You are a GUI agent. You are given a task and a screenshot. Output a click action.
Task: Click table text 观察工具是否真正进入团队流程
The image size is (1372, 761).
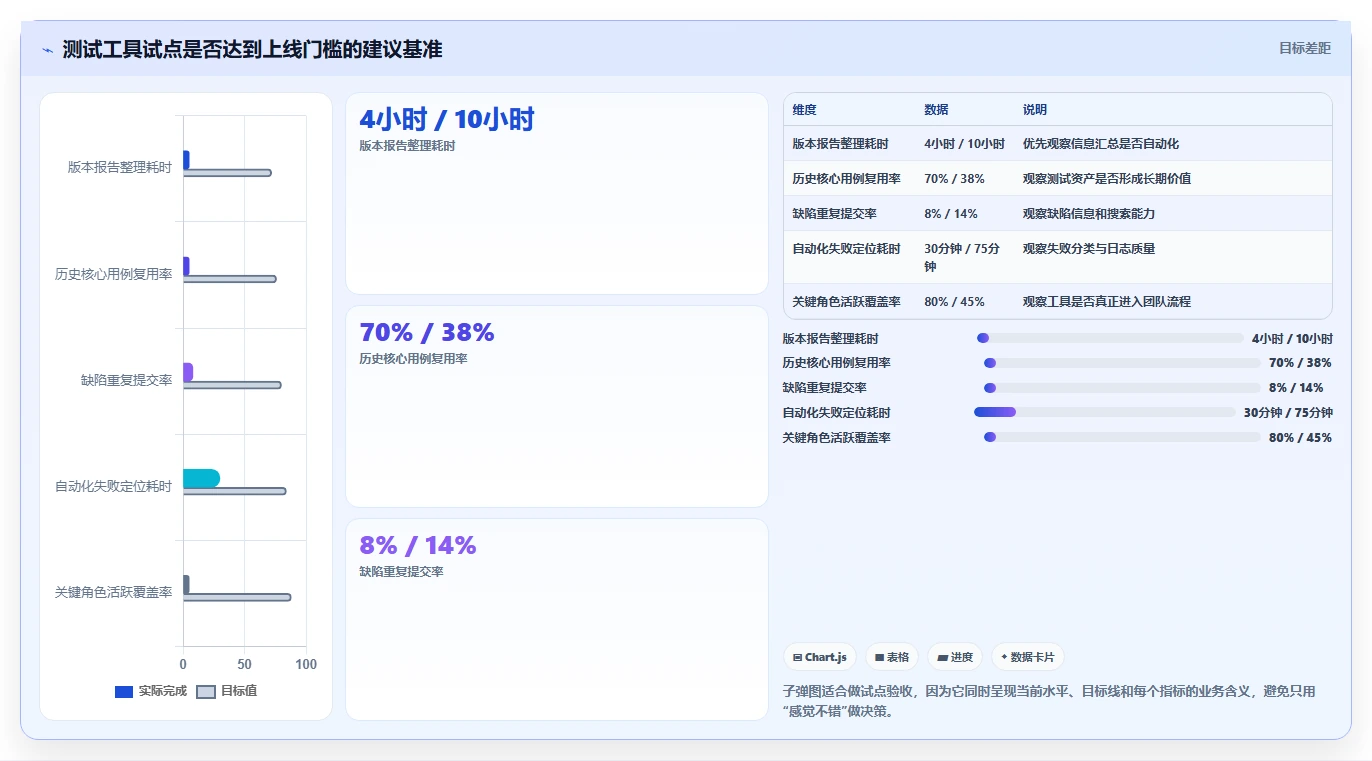[1107, 302]
